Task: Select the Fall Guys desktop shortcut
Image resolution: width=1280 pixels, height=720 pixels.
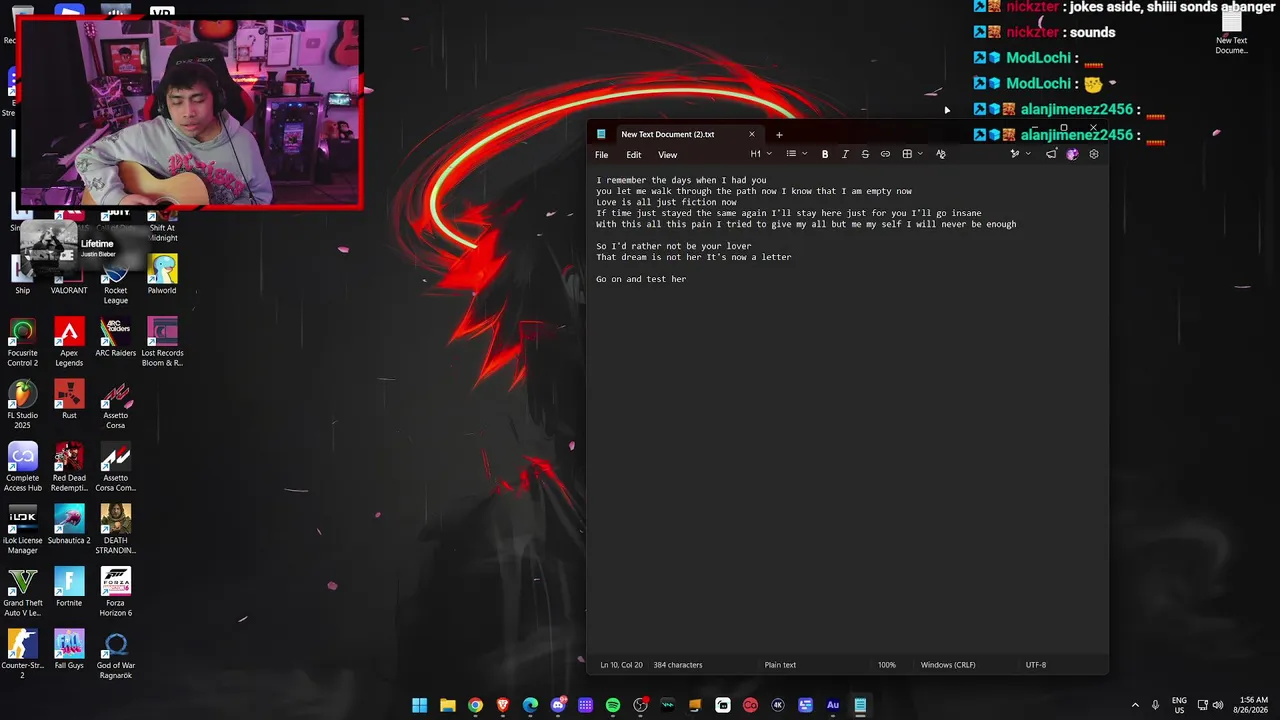Action: (x=69, y=650)
